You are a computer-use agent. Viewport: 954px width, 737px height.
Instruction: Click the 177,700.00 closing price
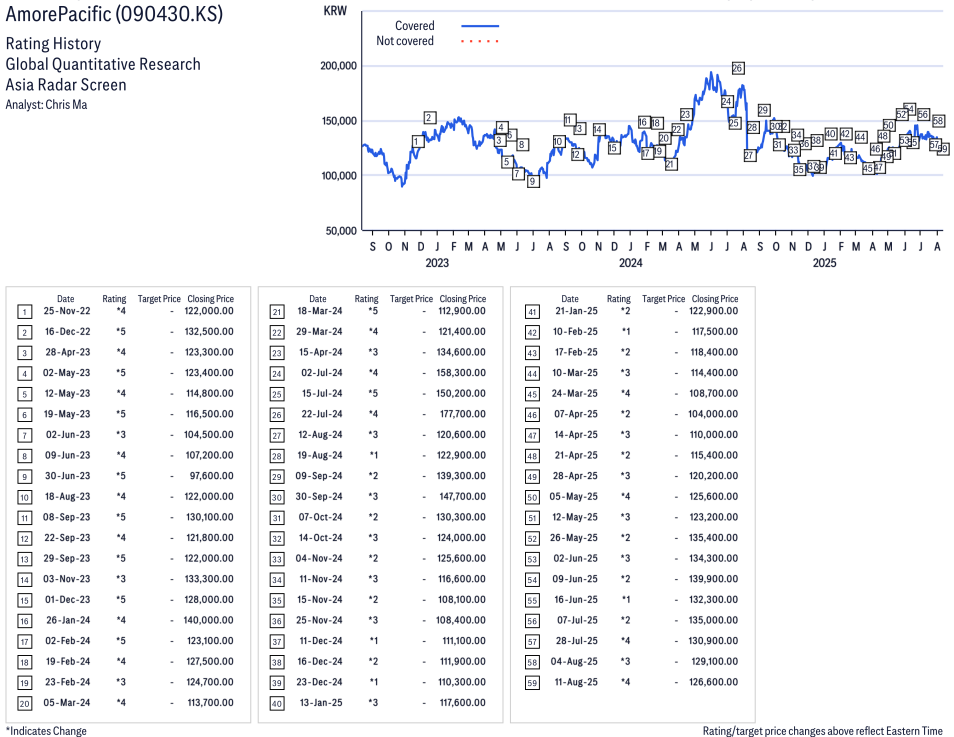click(462, 414)
